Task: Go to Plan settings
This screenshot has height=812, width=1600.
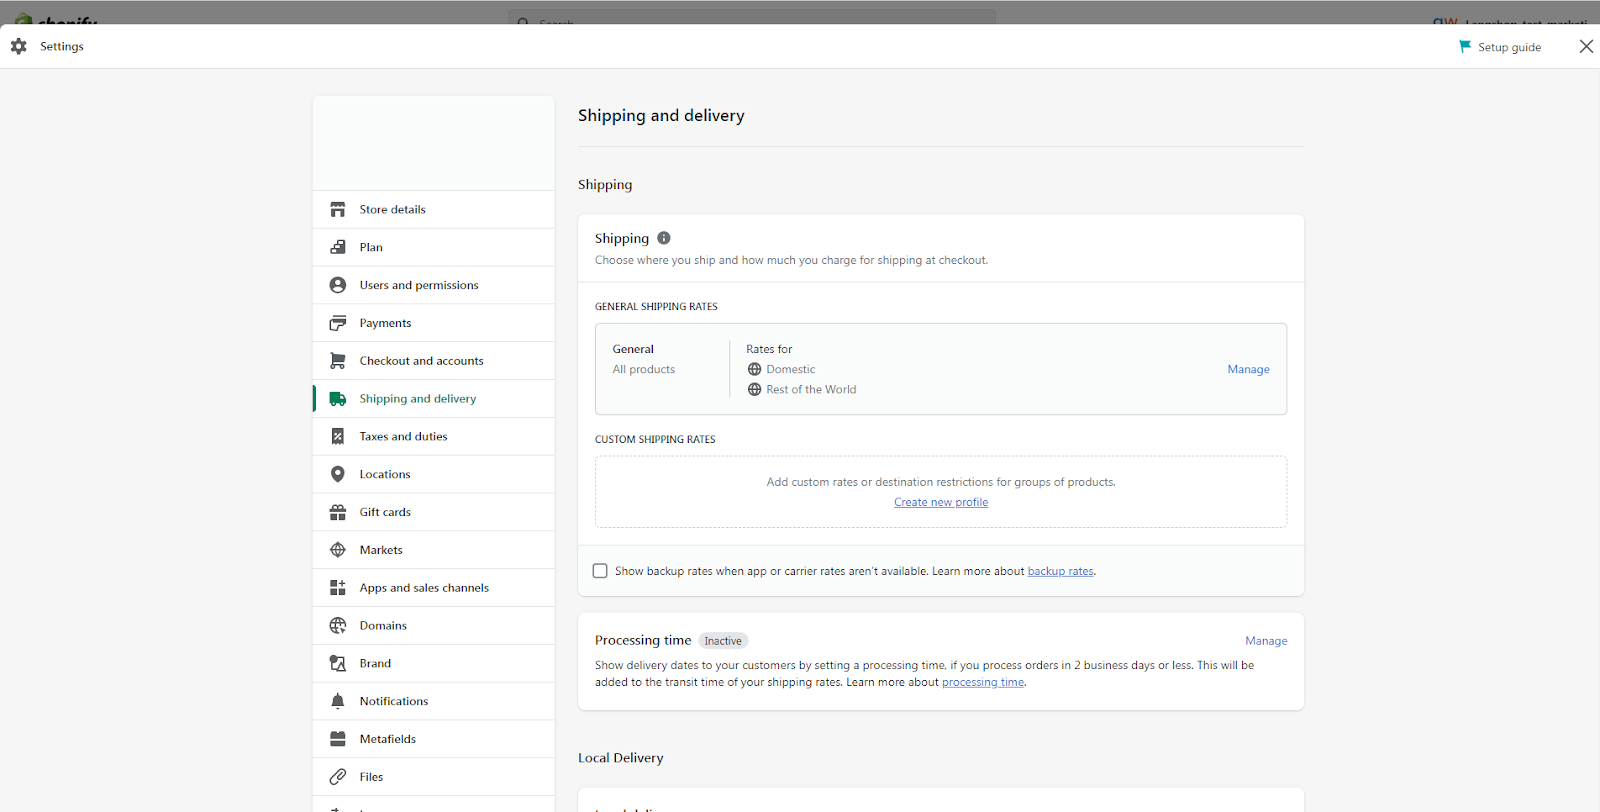Action: click(x=434, y=247)
